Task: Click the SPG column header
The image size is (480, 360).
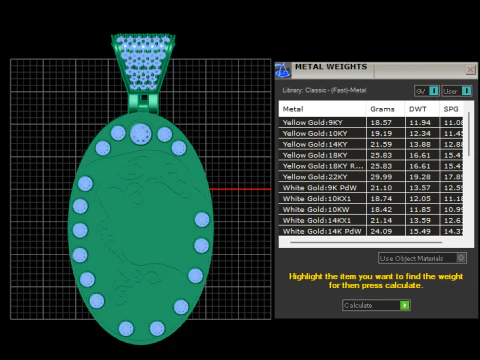Action: tap(451, 109)
